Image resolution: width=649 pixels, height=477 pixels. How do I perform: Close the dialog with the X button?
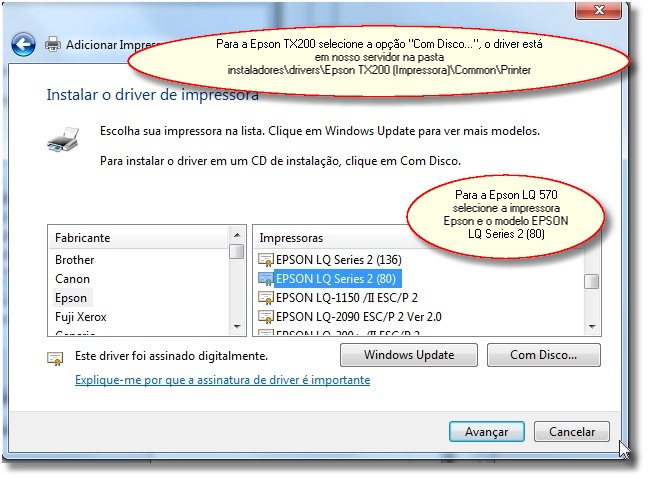click(599, 10)
